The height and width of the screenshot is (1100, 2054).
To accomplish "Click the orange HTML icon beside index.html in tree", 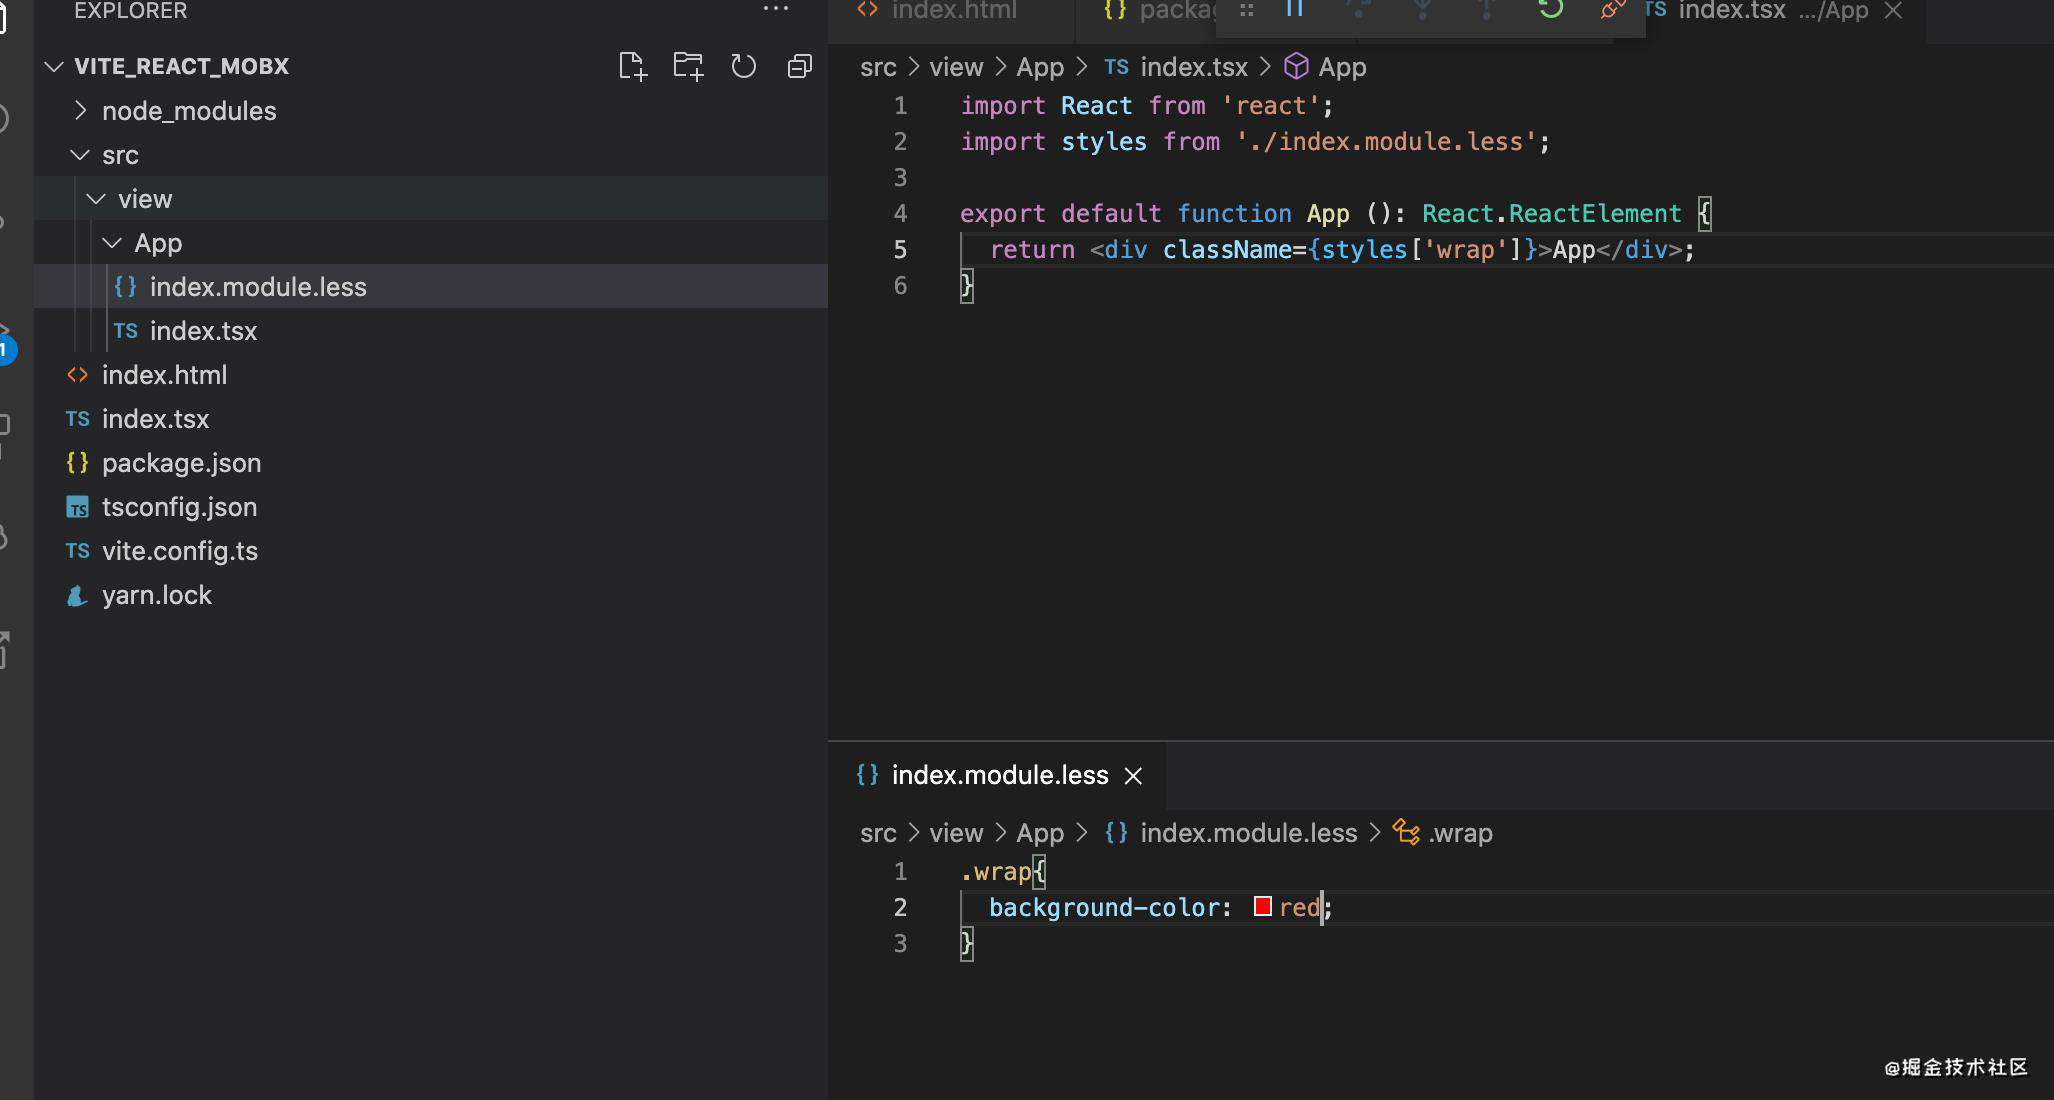I will (x=77, y=375).
